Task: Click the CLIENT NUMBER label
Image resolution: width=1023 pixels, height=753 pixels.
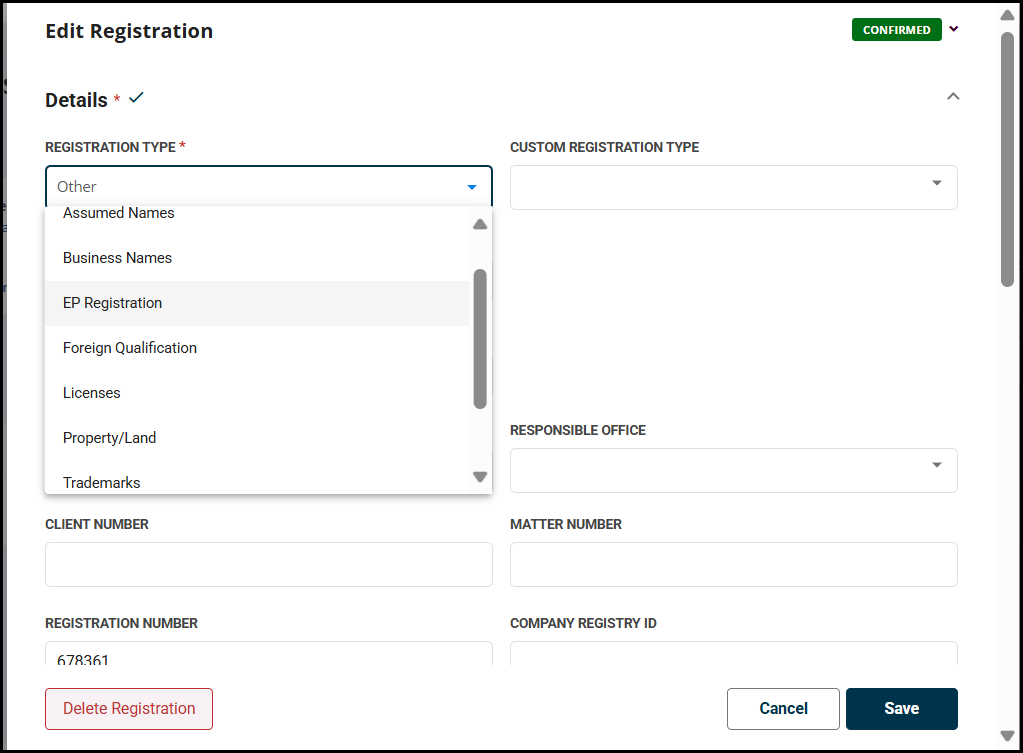Action: point(97,525)
